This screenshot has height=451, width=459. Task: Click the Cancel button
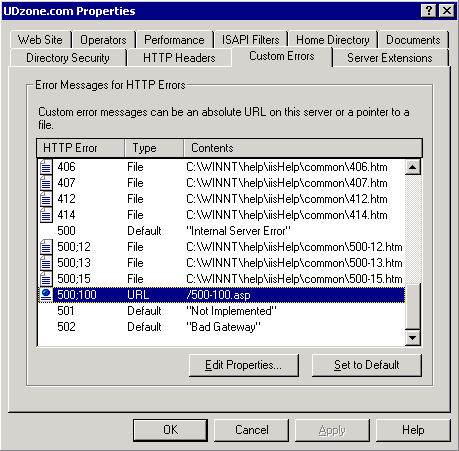[252, 430]
